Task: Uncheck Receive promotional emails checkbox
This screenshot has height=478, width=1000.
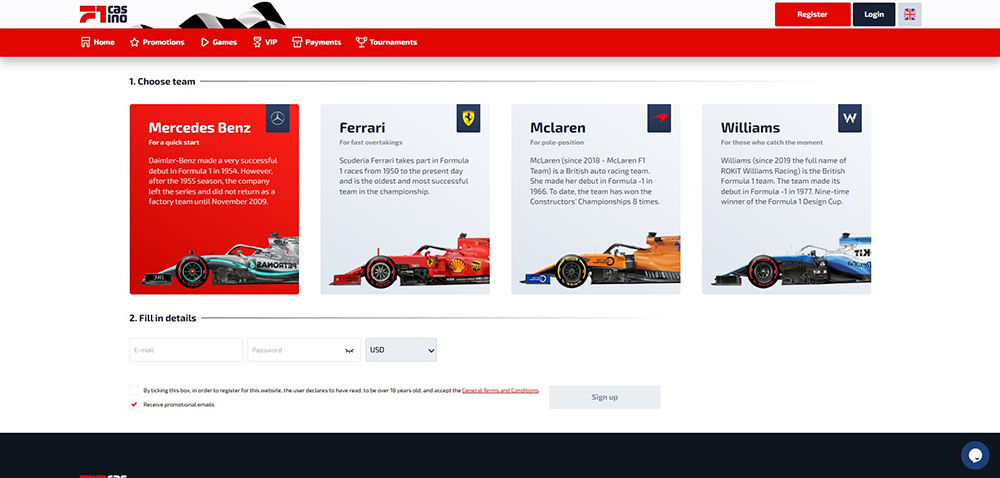Action: pyautogui.click(x=134, y=404)
